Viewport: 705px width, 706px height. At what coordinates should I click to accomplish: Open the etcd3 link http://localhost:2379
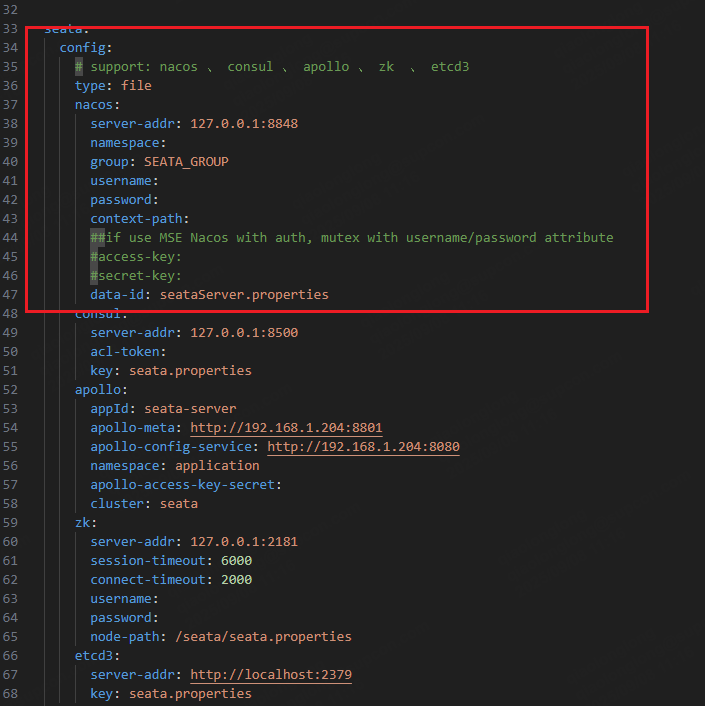point(271,674)
